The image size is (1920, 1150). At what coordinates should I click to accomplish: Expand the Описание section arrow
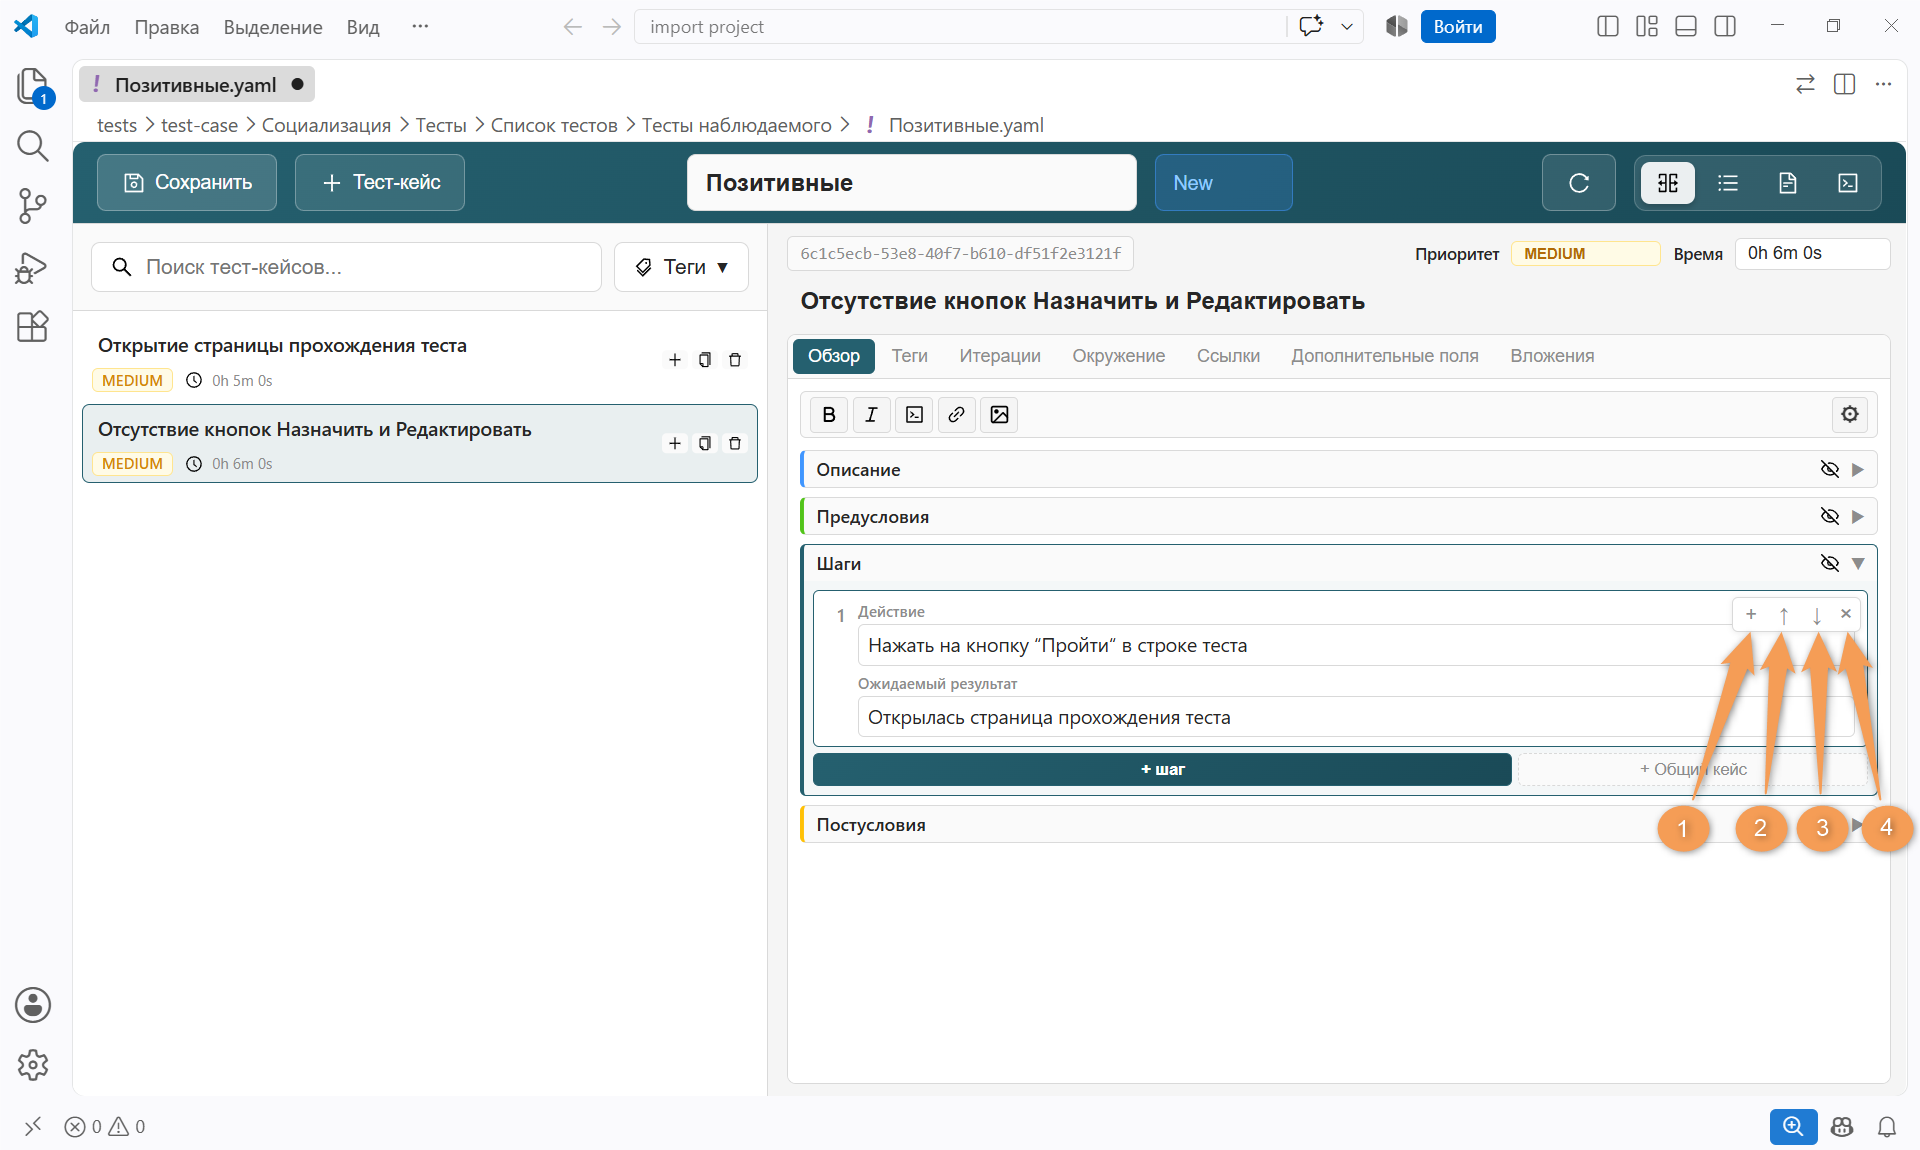point(1858,469)
